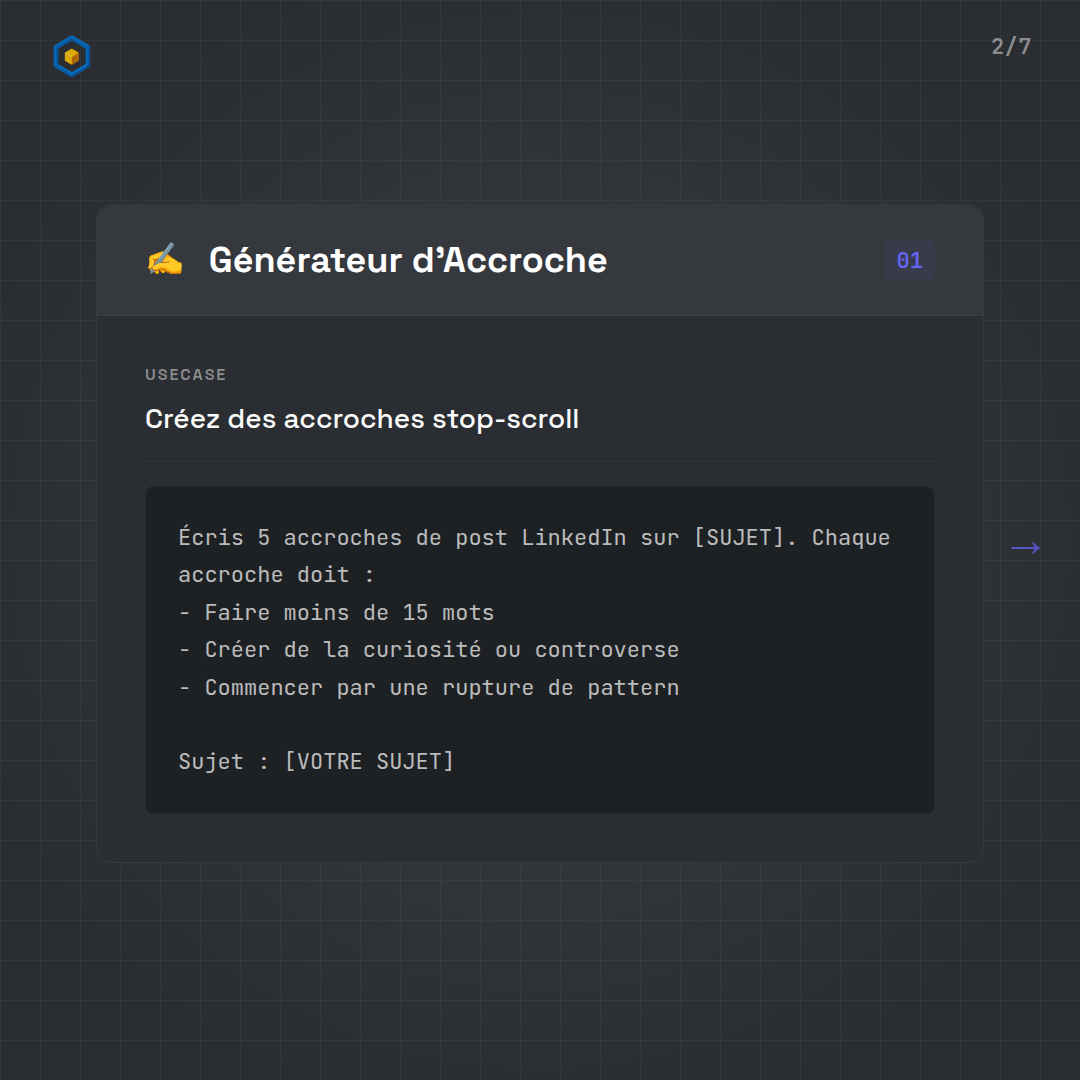This screenshot has width=1080, height=1080.
Task: Click the hexagon cube logo
Action: coord(71,57)
